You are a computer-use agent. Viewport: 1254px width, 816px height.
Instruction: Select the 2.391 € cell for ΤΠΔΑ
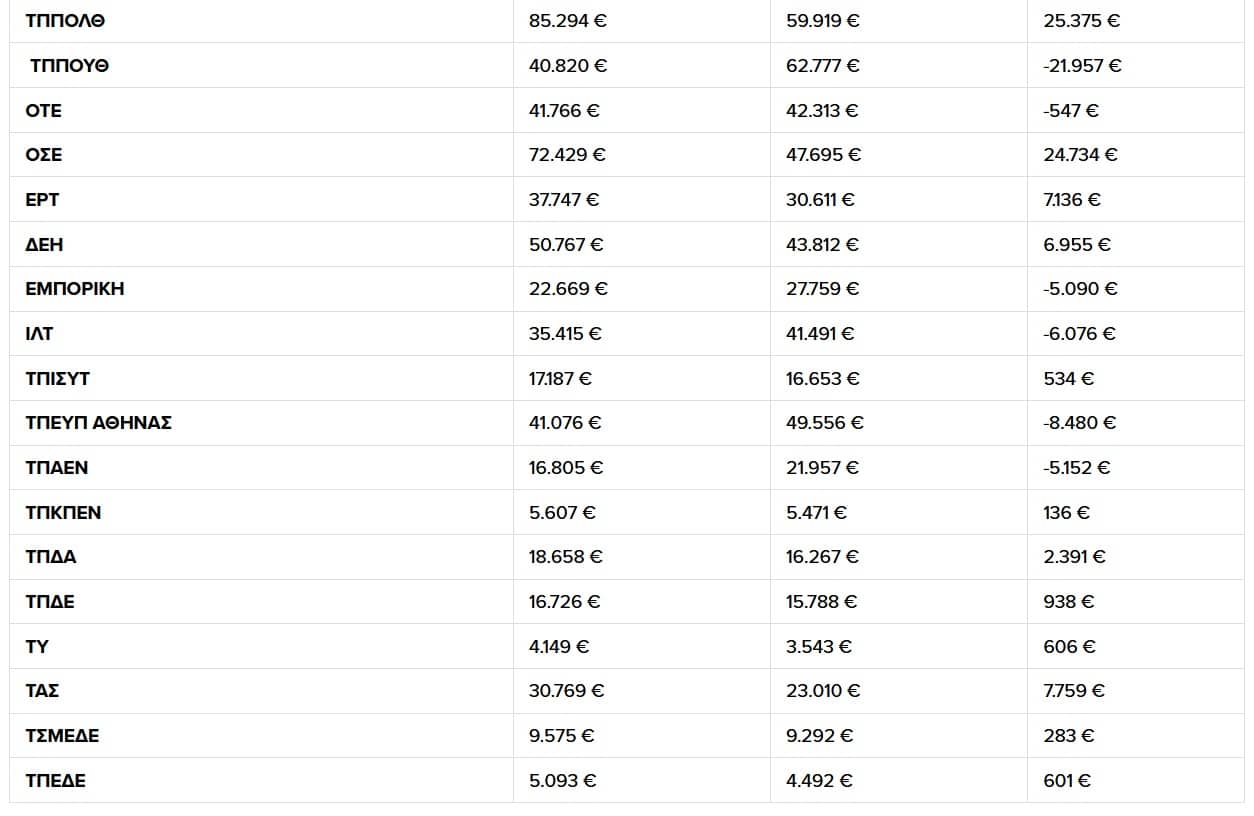click(x=1074, y=557)
